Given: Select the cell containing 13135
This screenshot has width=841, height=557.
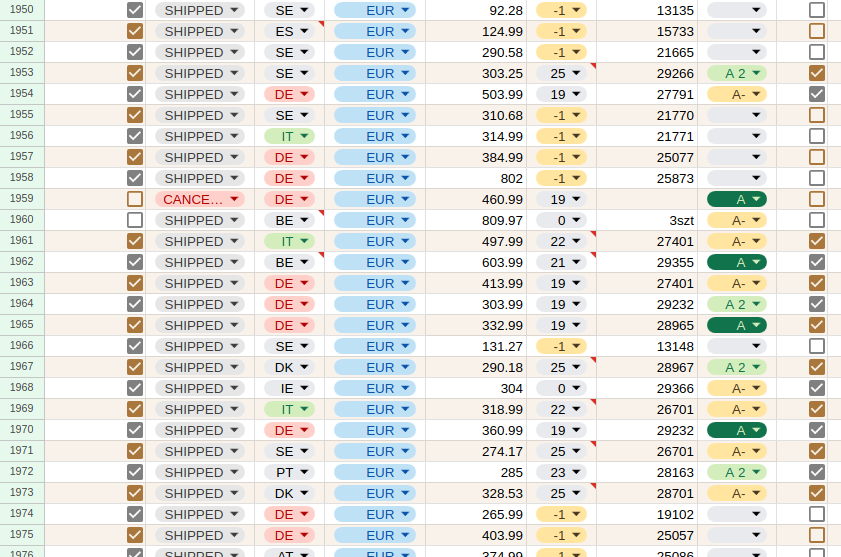Looking at the screenshot, I should 647,10.
